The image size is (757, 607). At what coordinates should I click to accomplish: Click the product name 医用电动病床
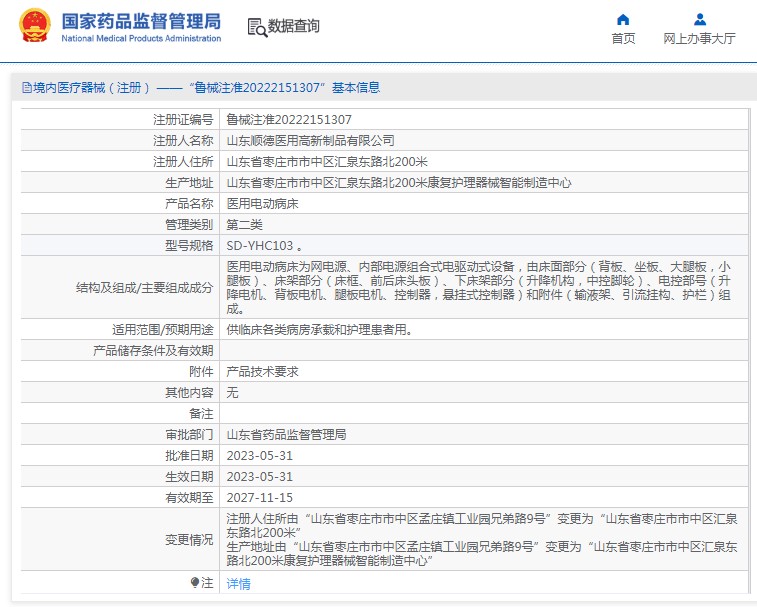tap(262, 203)
